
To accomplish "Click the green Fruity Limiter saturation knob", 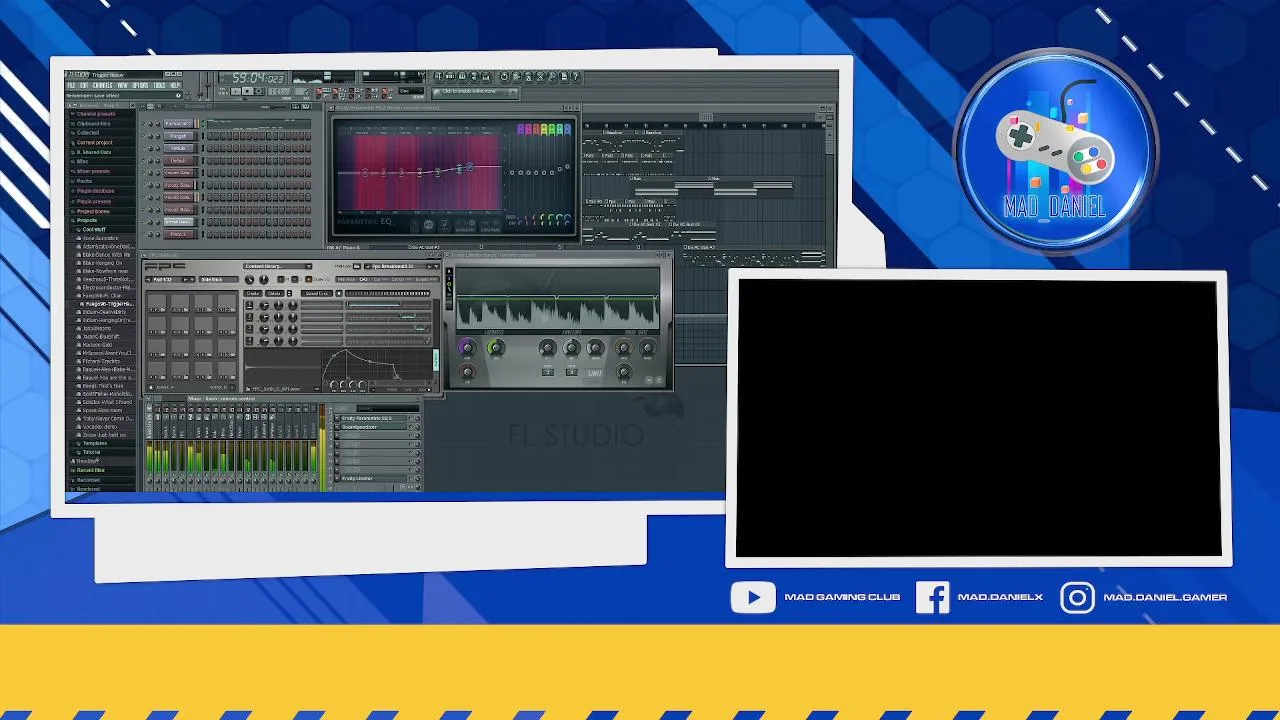I will coord(496,347).
